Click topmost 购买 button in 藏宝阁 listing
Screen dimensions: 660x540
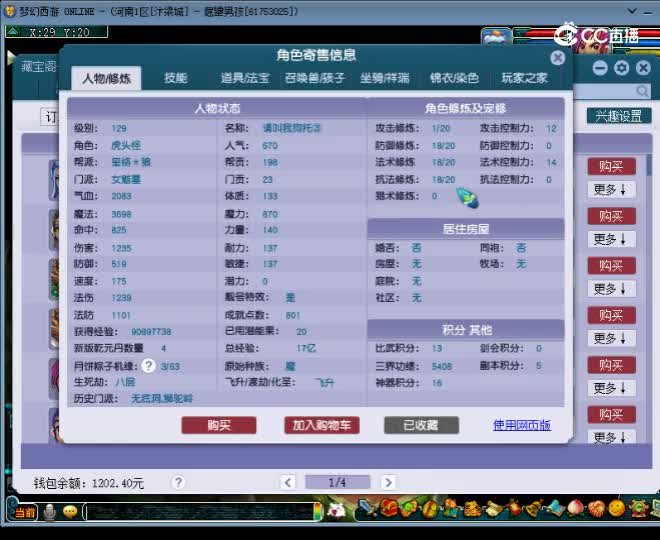point(611,166)
